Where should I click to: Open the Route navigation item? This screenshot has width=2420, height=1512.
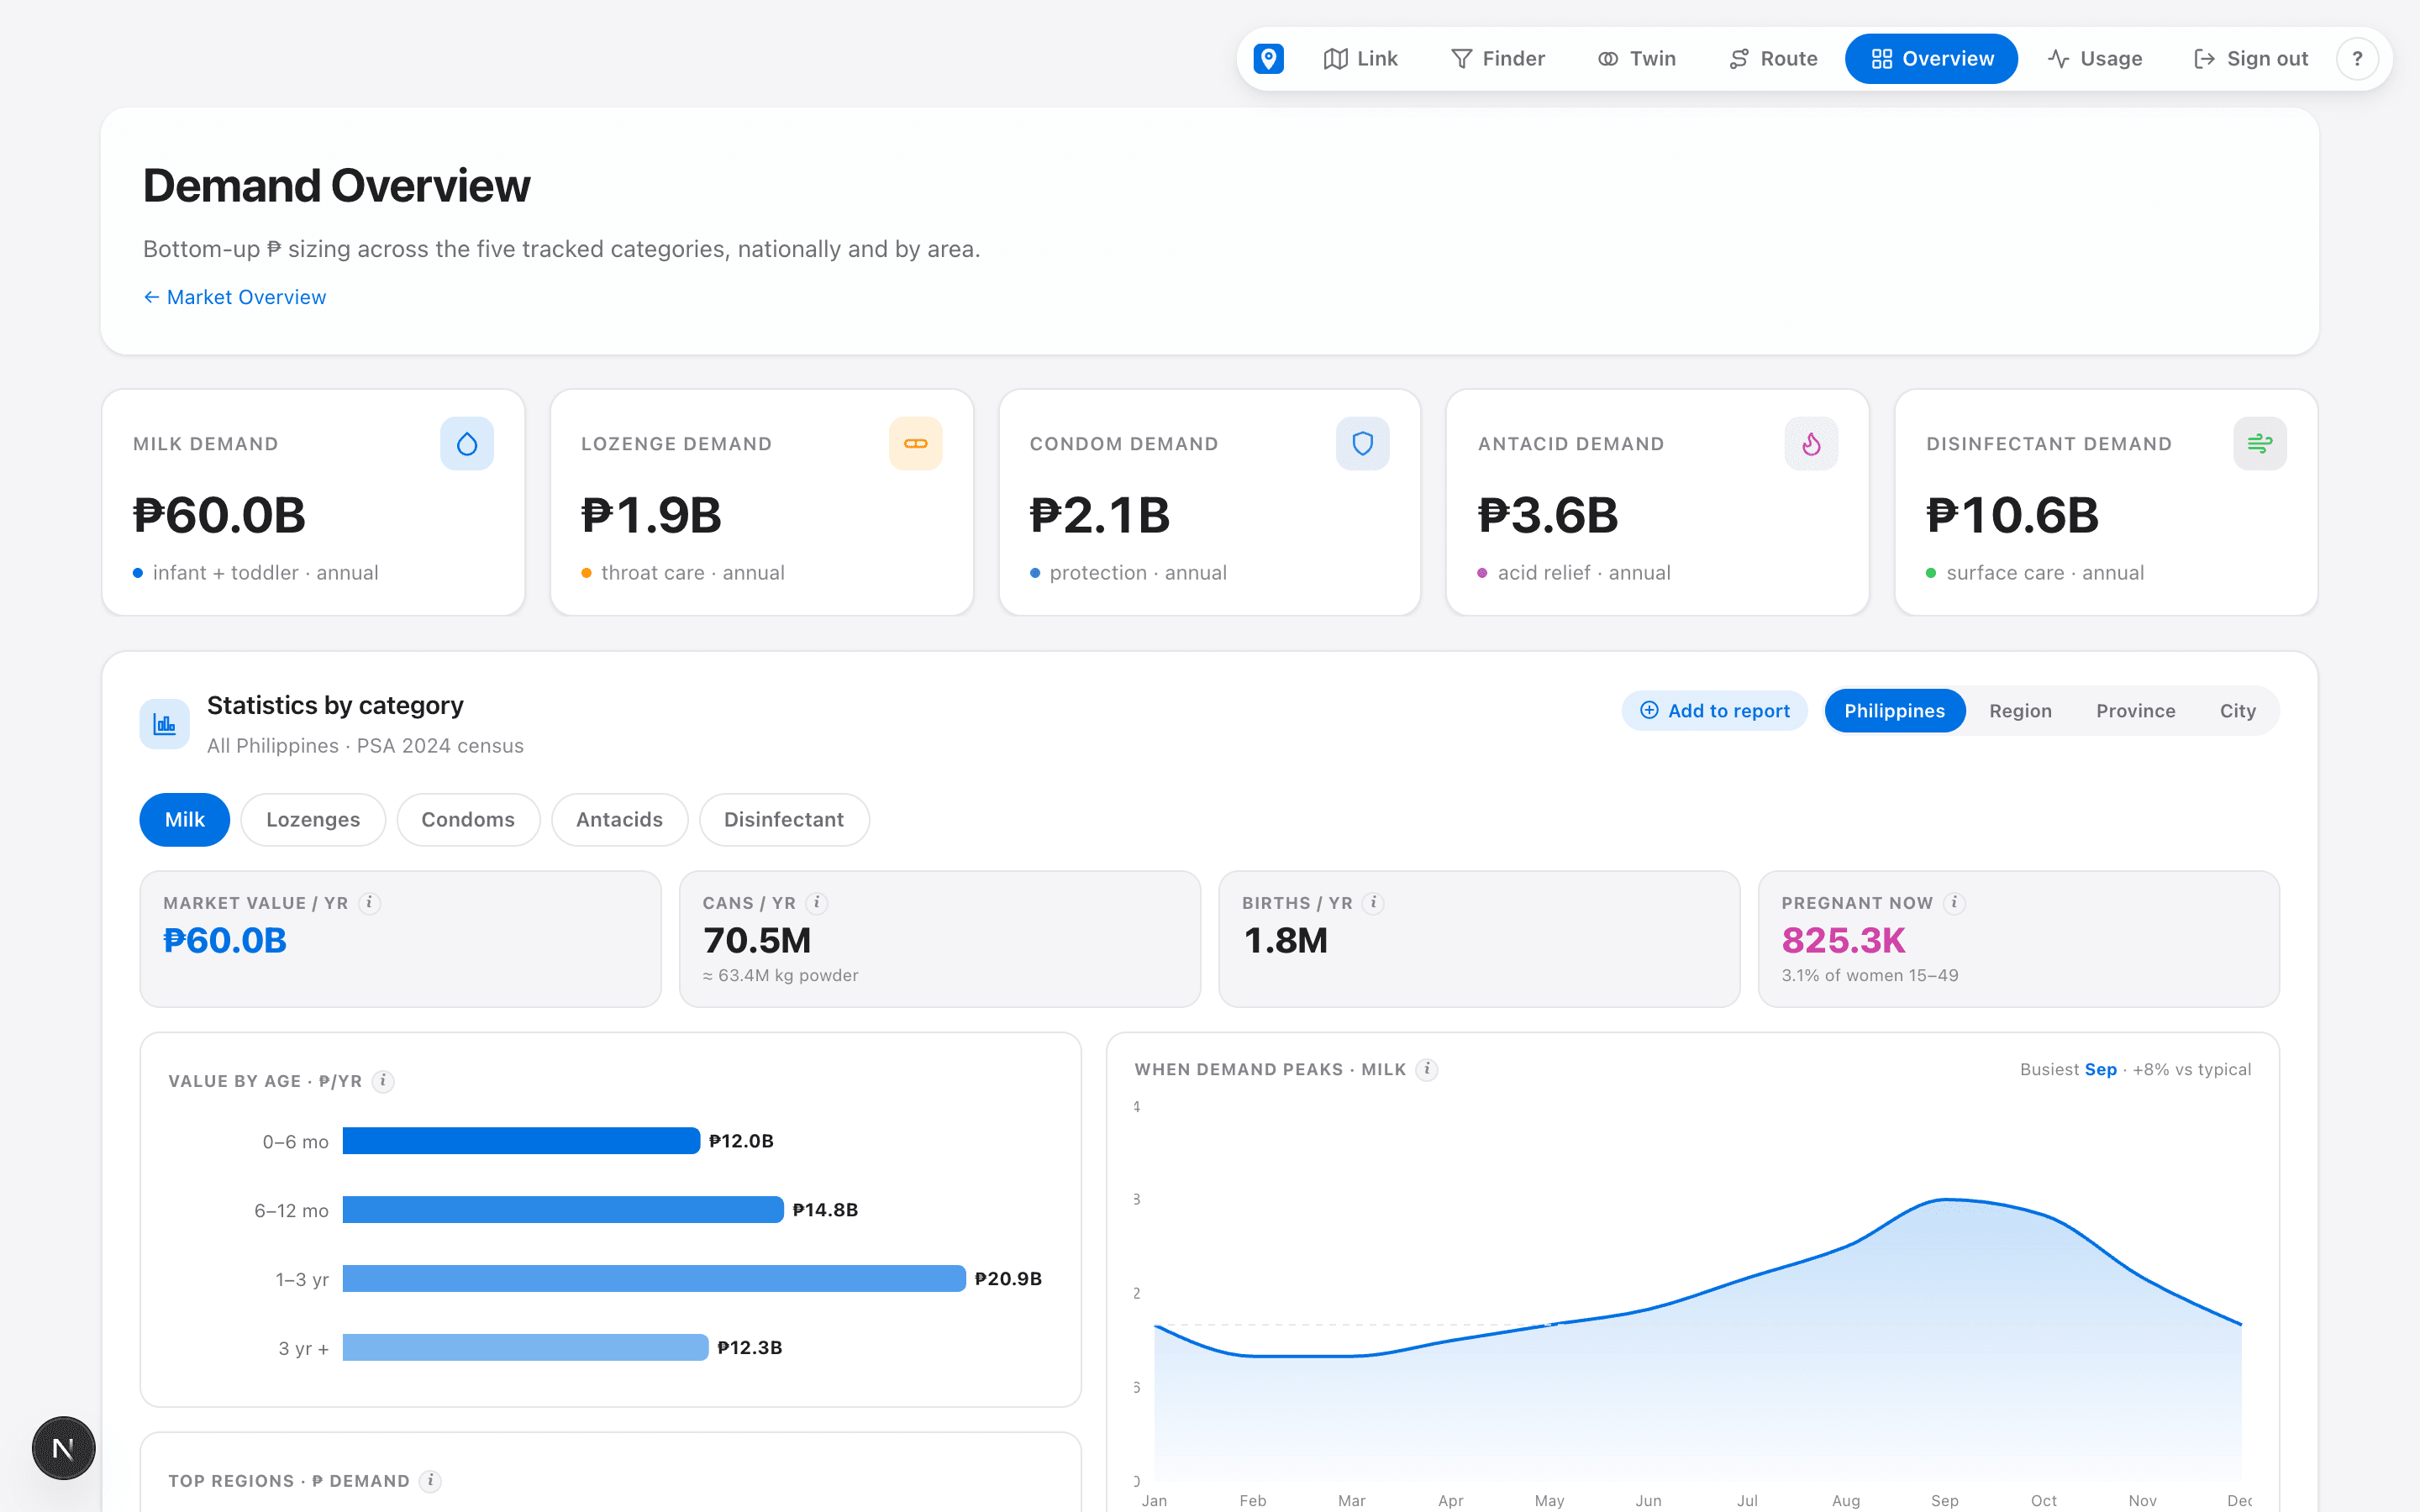(x=1773, y=59)
